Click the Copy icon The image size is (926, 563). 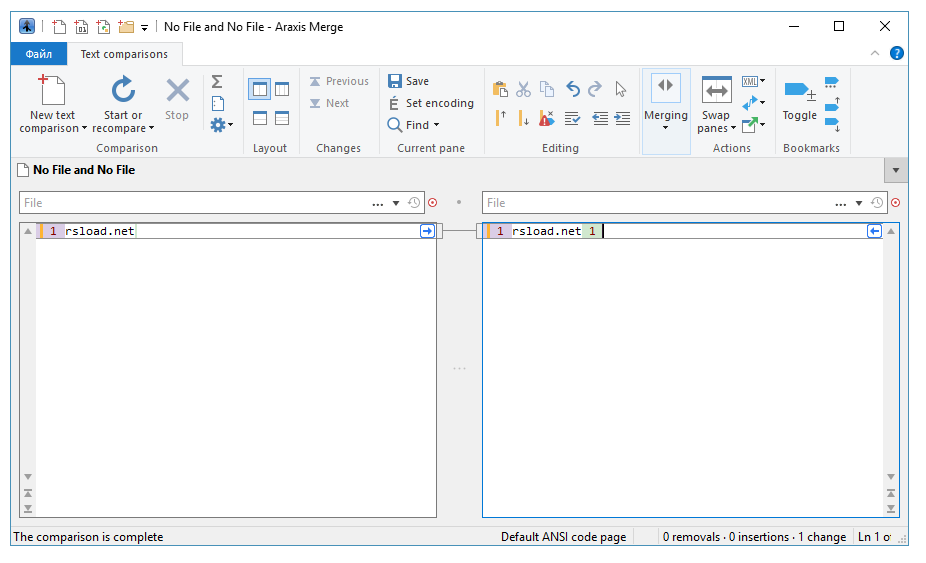tap(547, 89)
